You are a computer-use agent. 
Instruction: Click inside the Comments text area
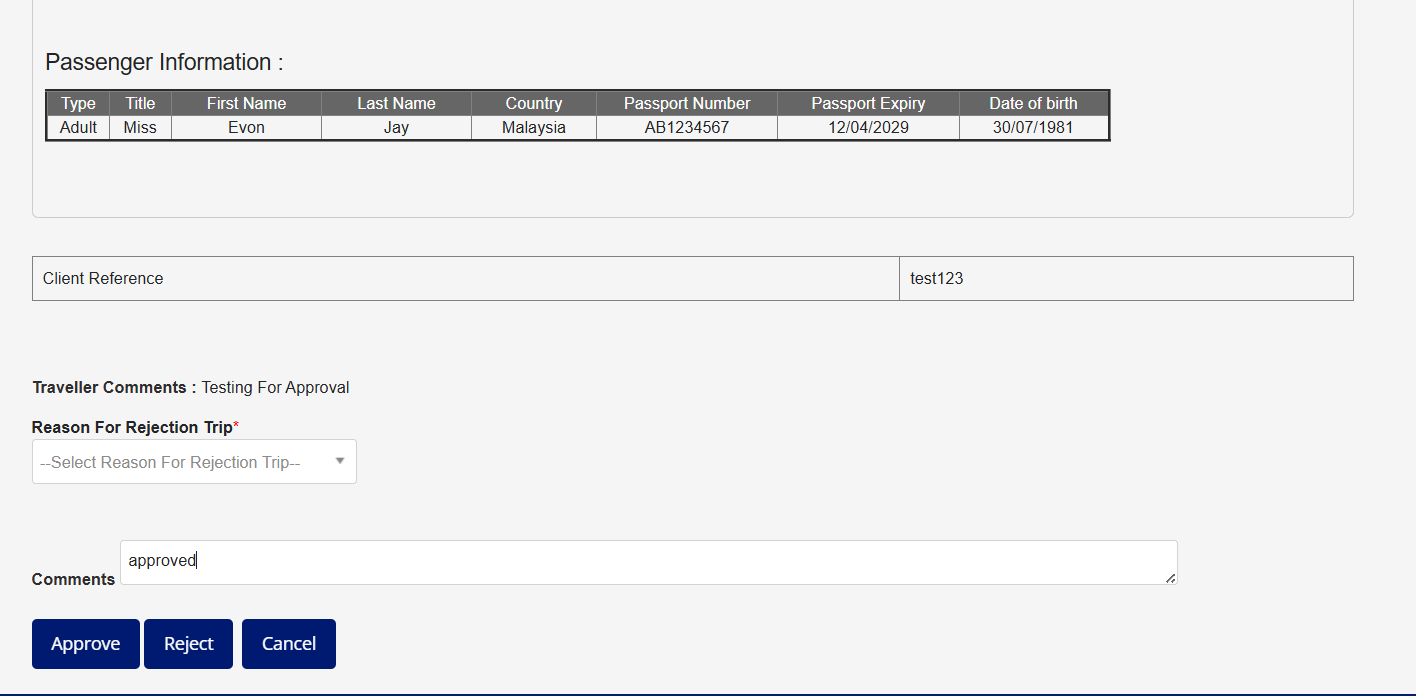(x=600, y=562)
